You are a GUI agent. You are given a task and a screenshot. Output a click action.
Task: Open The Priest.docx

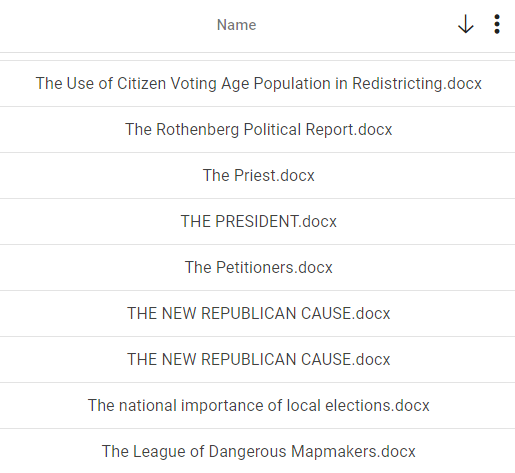pyautogui.click(x=259, y=175)
